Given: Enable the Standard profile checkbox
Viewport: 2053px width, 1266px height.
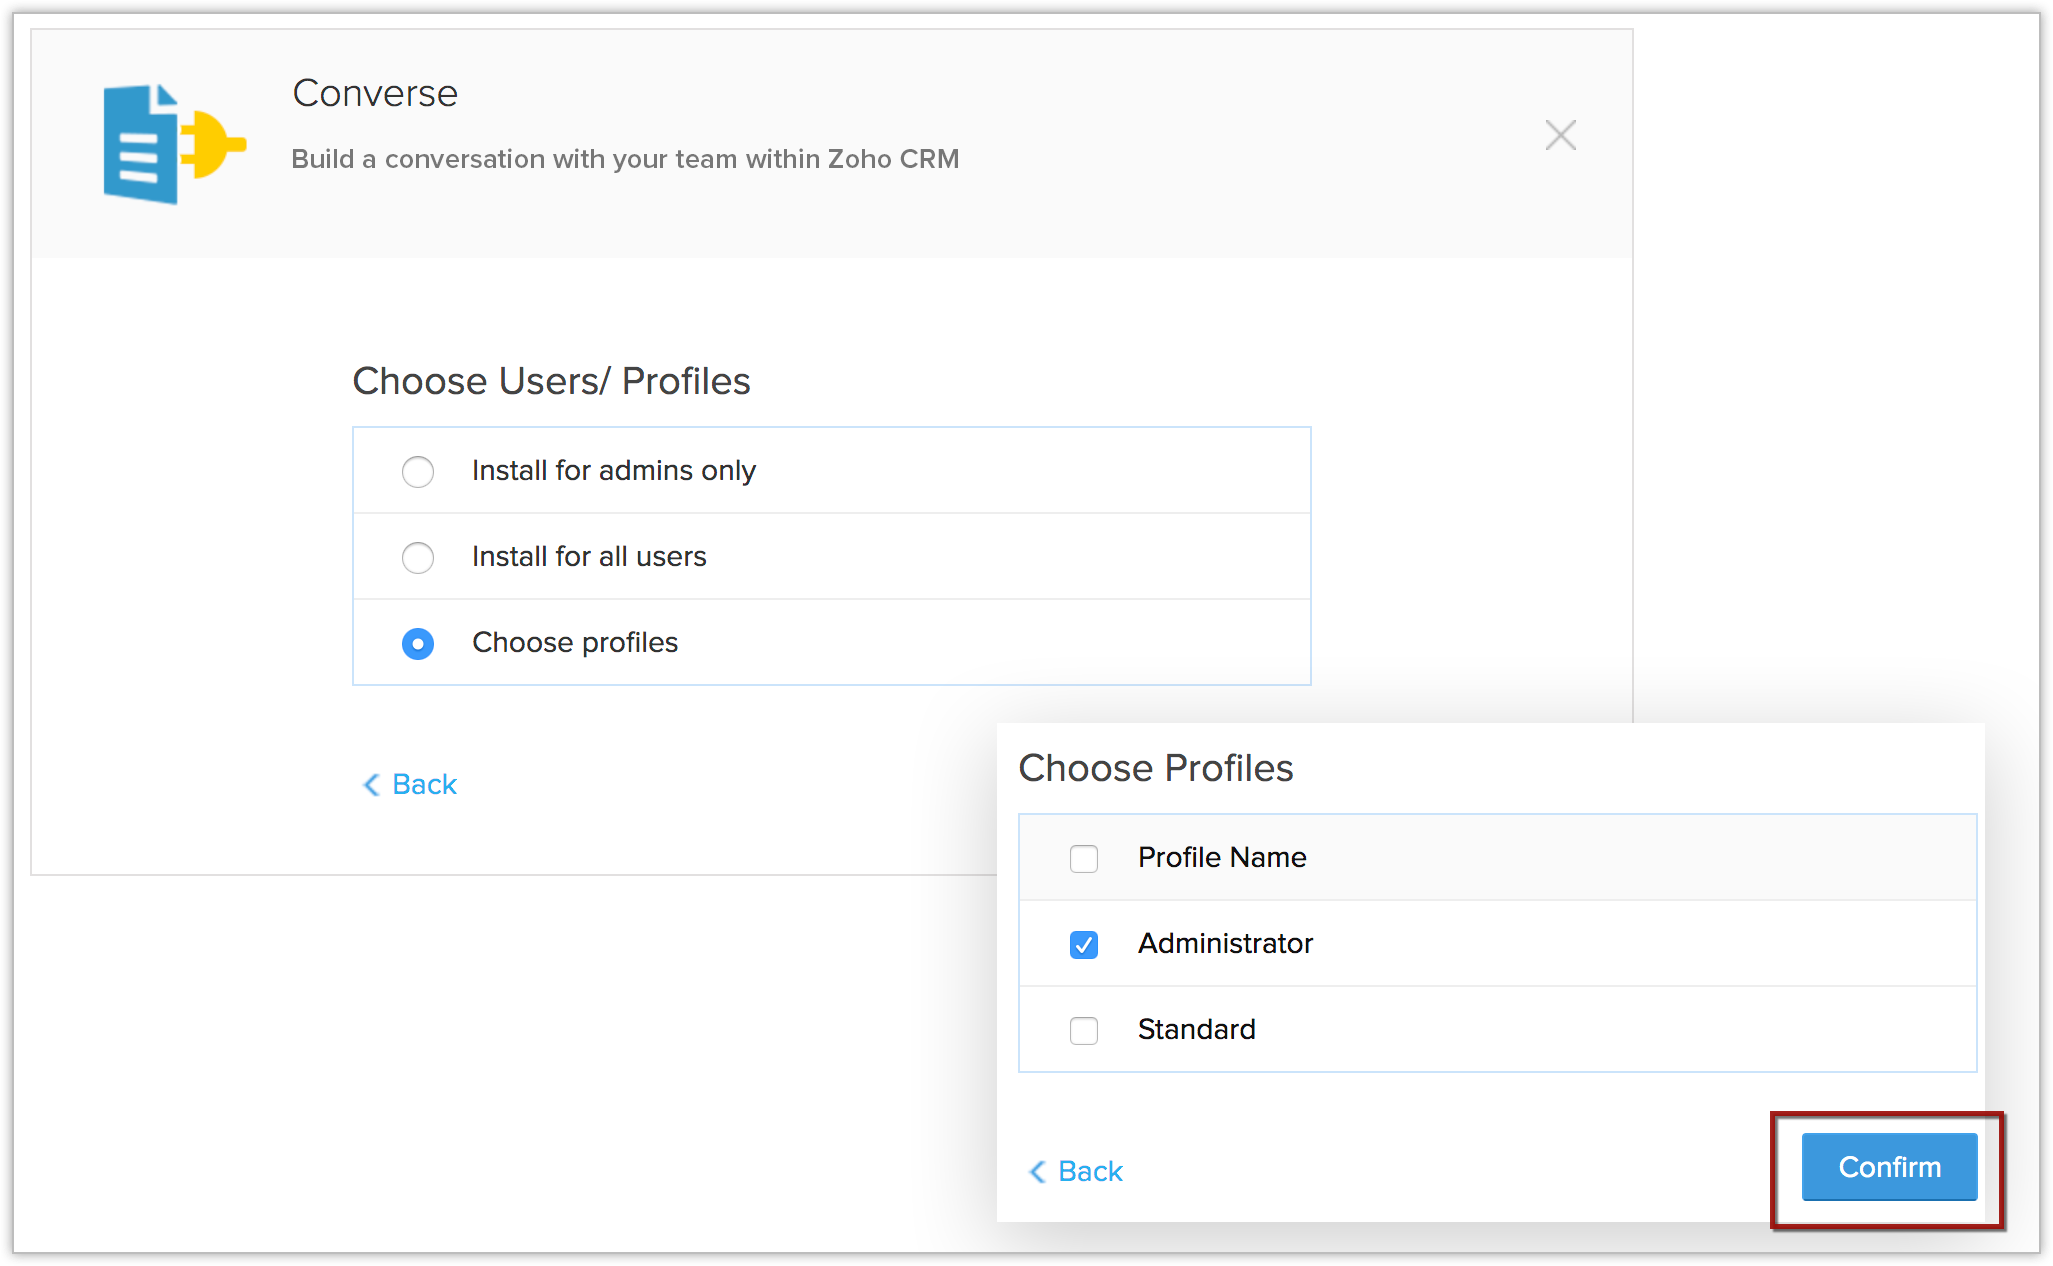Looking at the screenshot, I should 1083,1030.
